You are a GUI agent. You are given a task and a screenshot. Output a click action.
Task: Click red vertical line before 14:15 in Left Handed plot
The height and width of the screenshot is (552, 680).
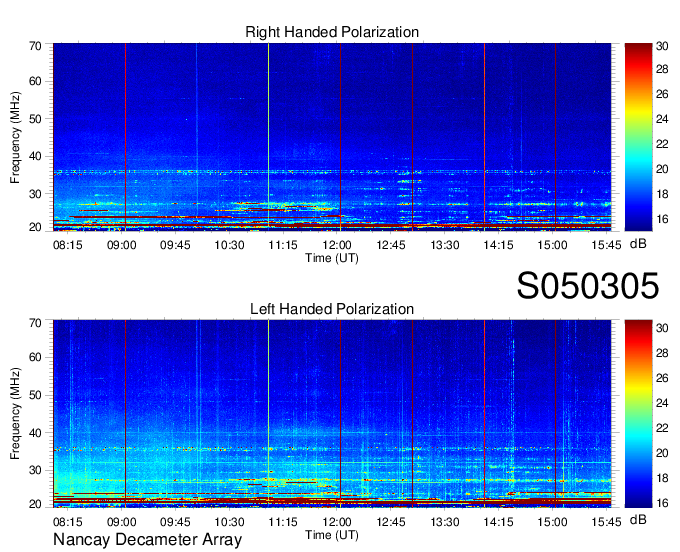pyautogui.click(x=484, y=414)
